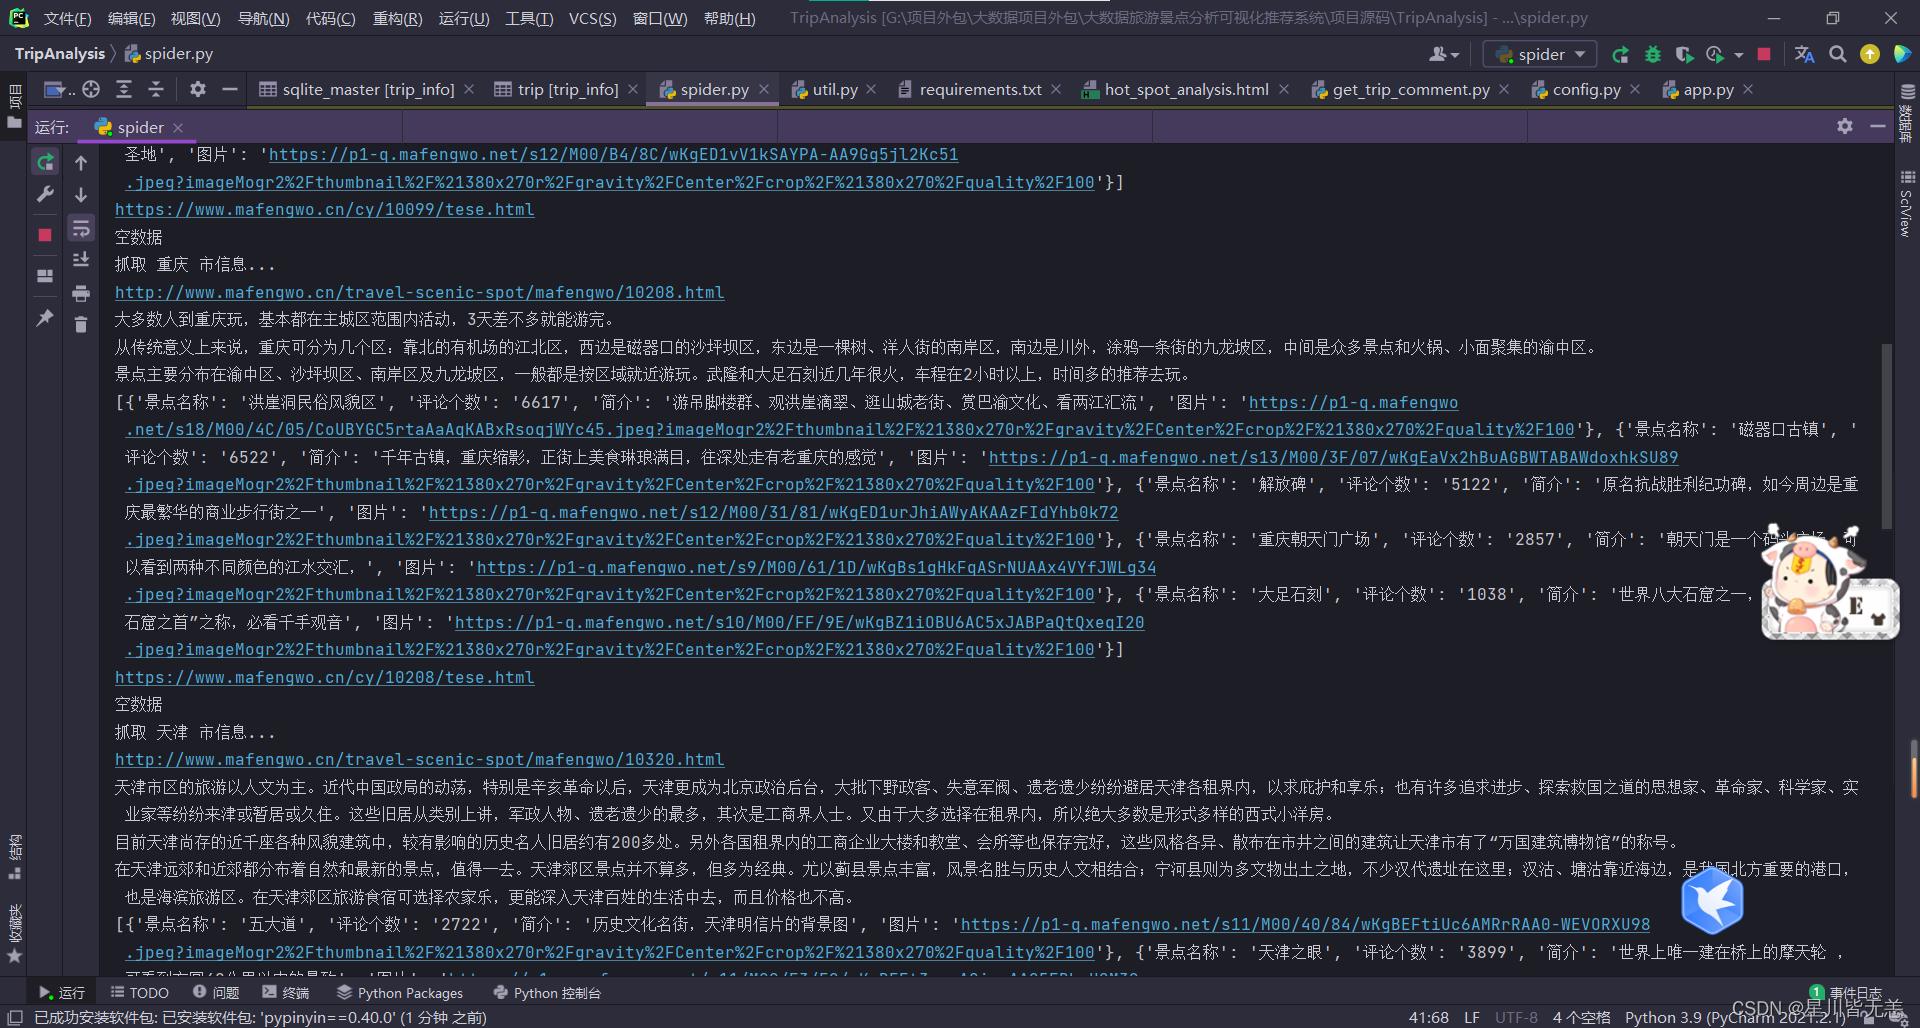Toggle tool window quick access icon

[x=15, y=1017]
